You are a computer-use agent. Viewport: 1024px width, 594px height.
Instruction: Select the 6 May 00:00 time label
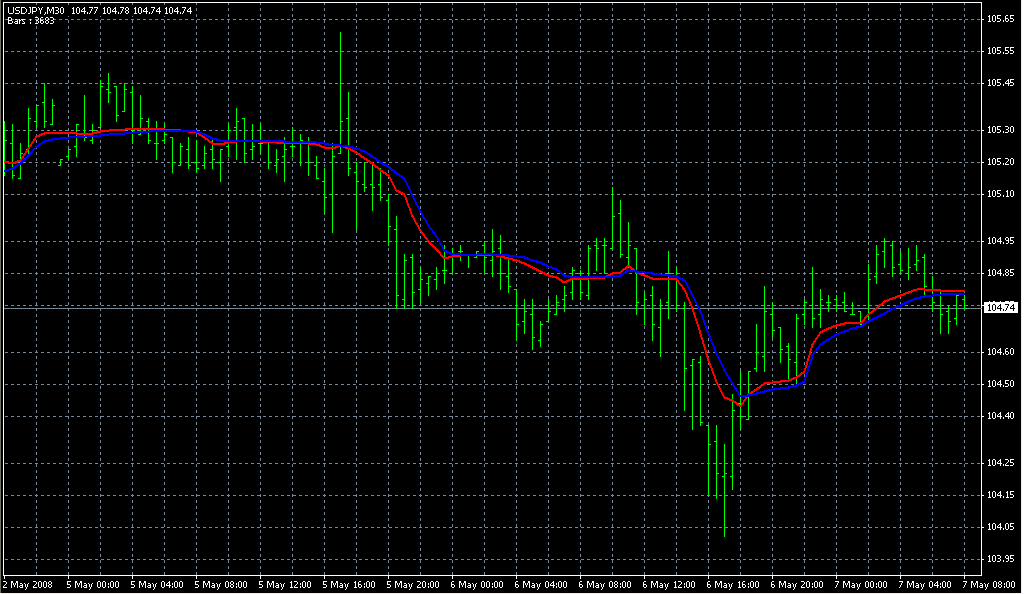point(479,583)
